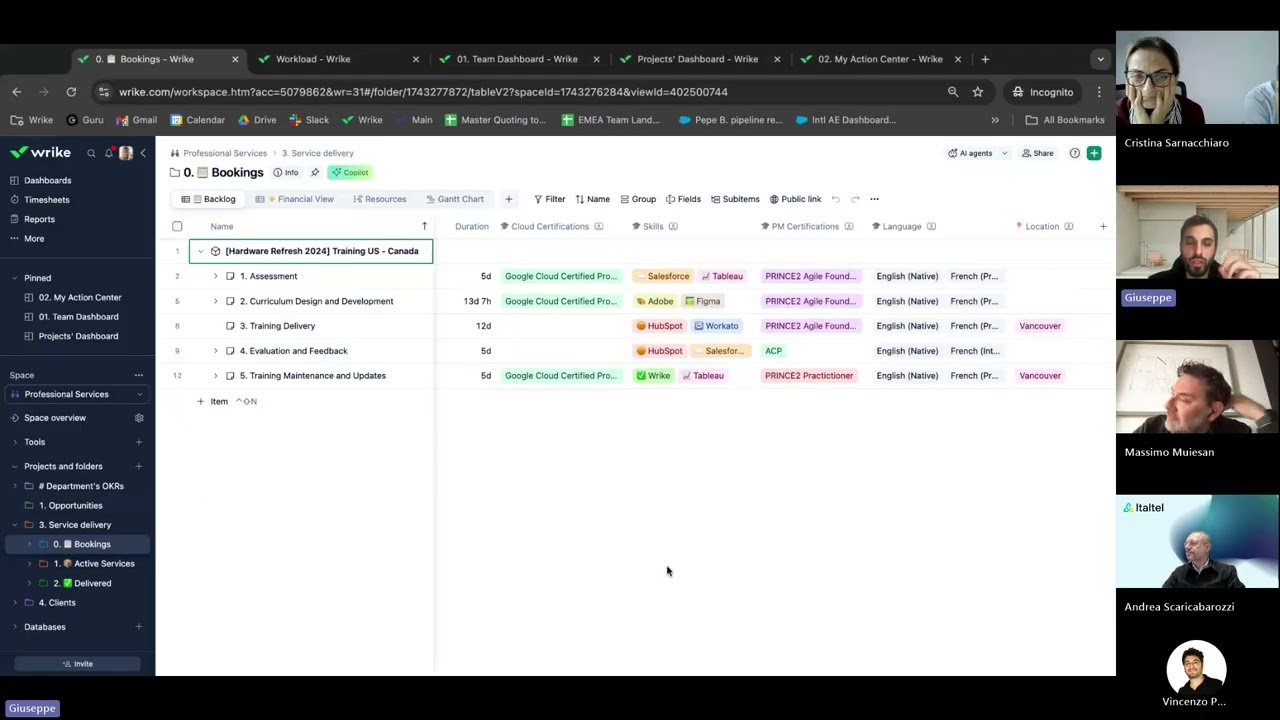Image resolution: width=1280 pixels, height=720 pixels.
Task: Collapse the Hardware Refresh 2024 project row
Action: [200, 251]
